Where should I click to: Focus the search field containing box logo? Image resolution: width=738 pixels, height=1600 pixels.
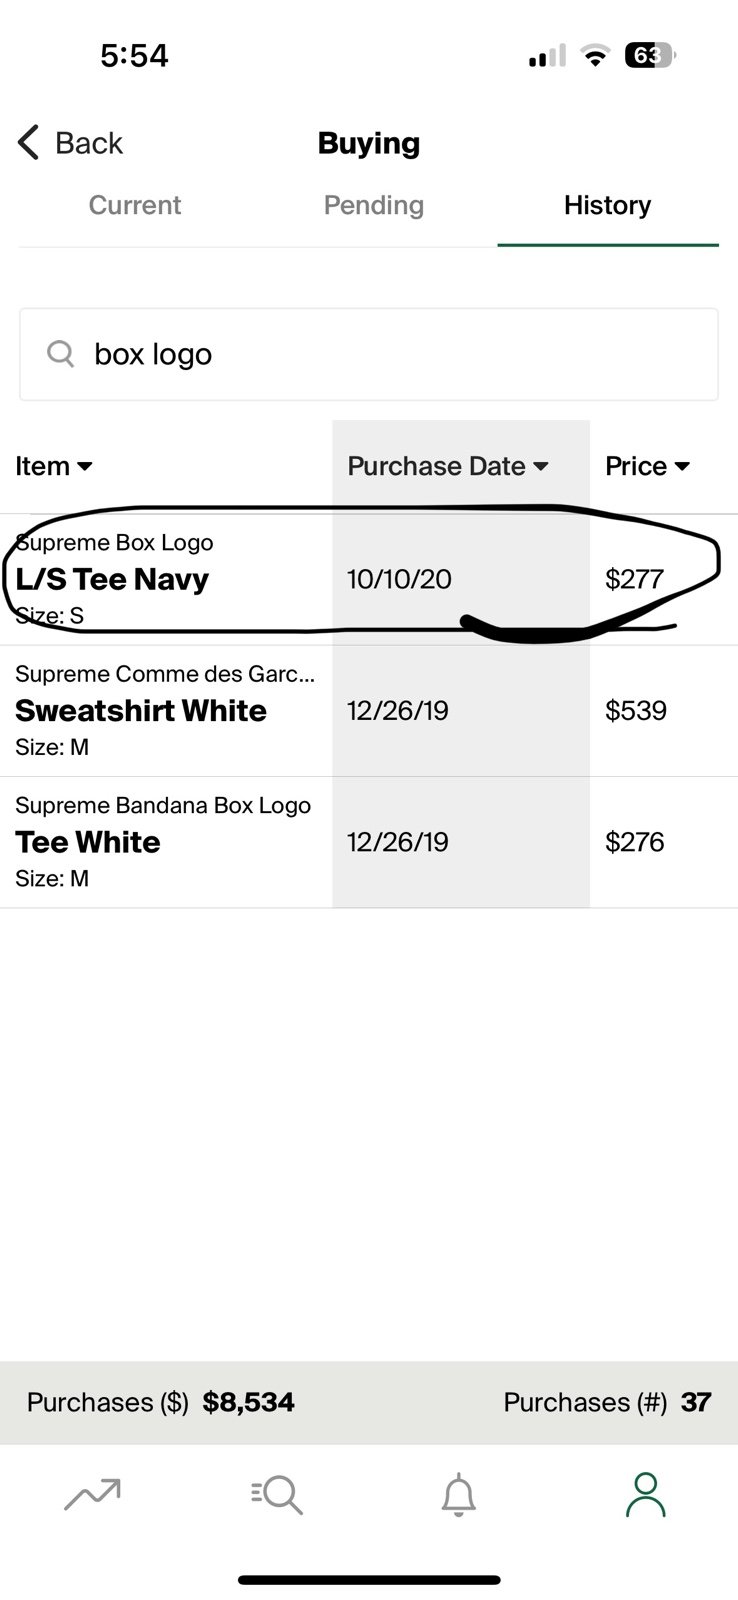pos(369,354)
